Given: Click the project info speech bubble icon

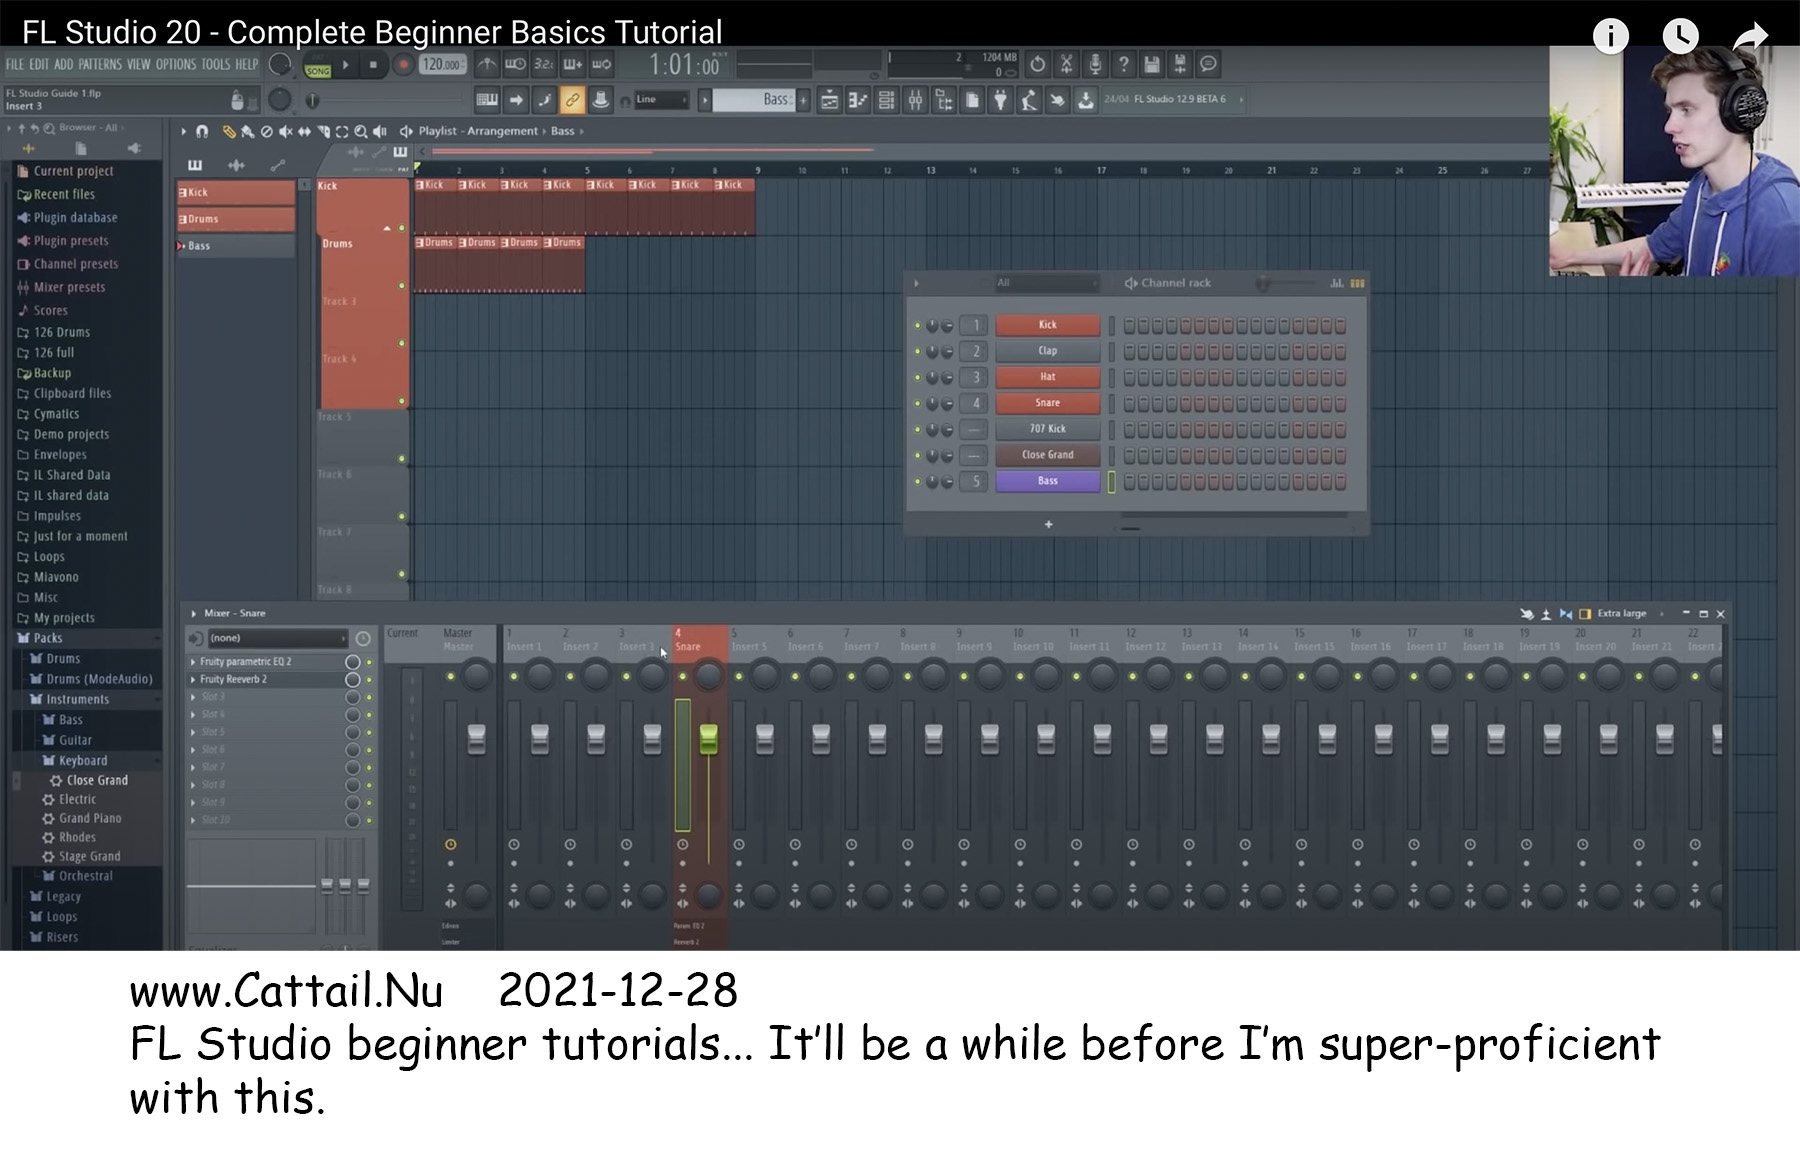Looking at the screenshot, I should (x=1209, y=65).
